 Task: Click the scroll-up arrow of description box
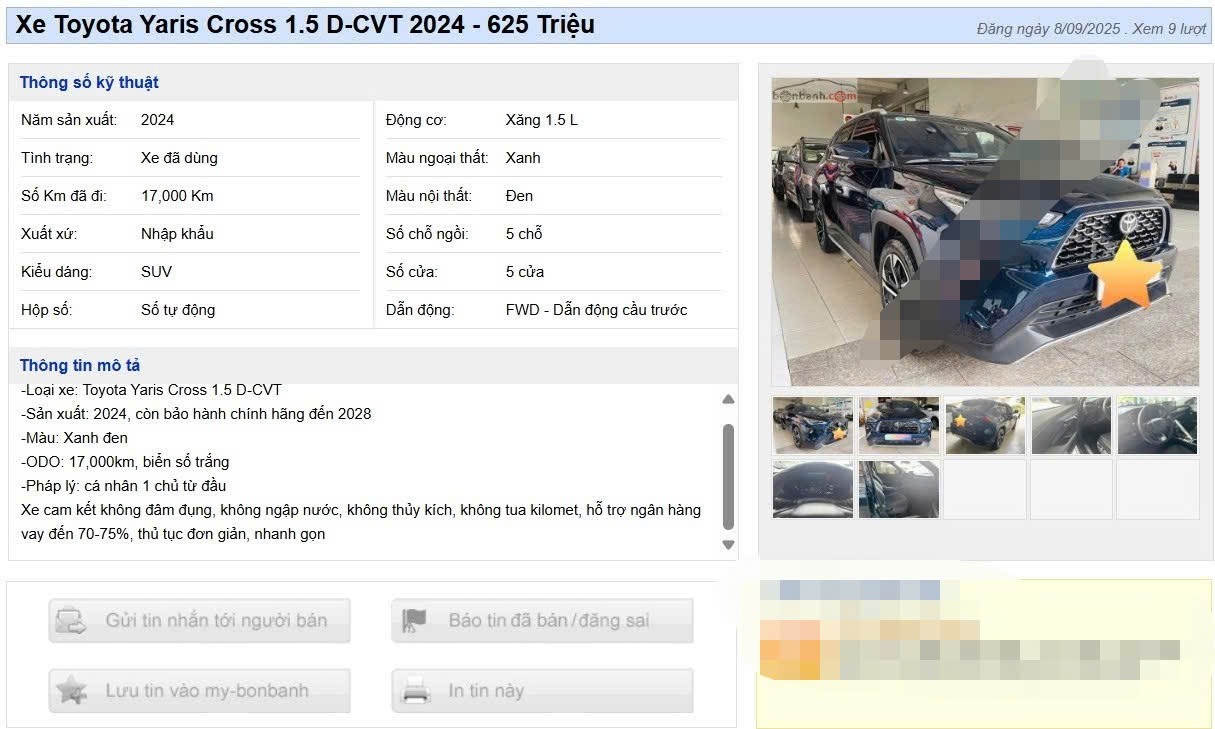point(728,399)
